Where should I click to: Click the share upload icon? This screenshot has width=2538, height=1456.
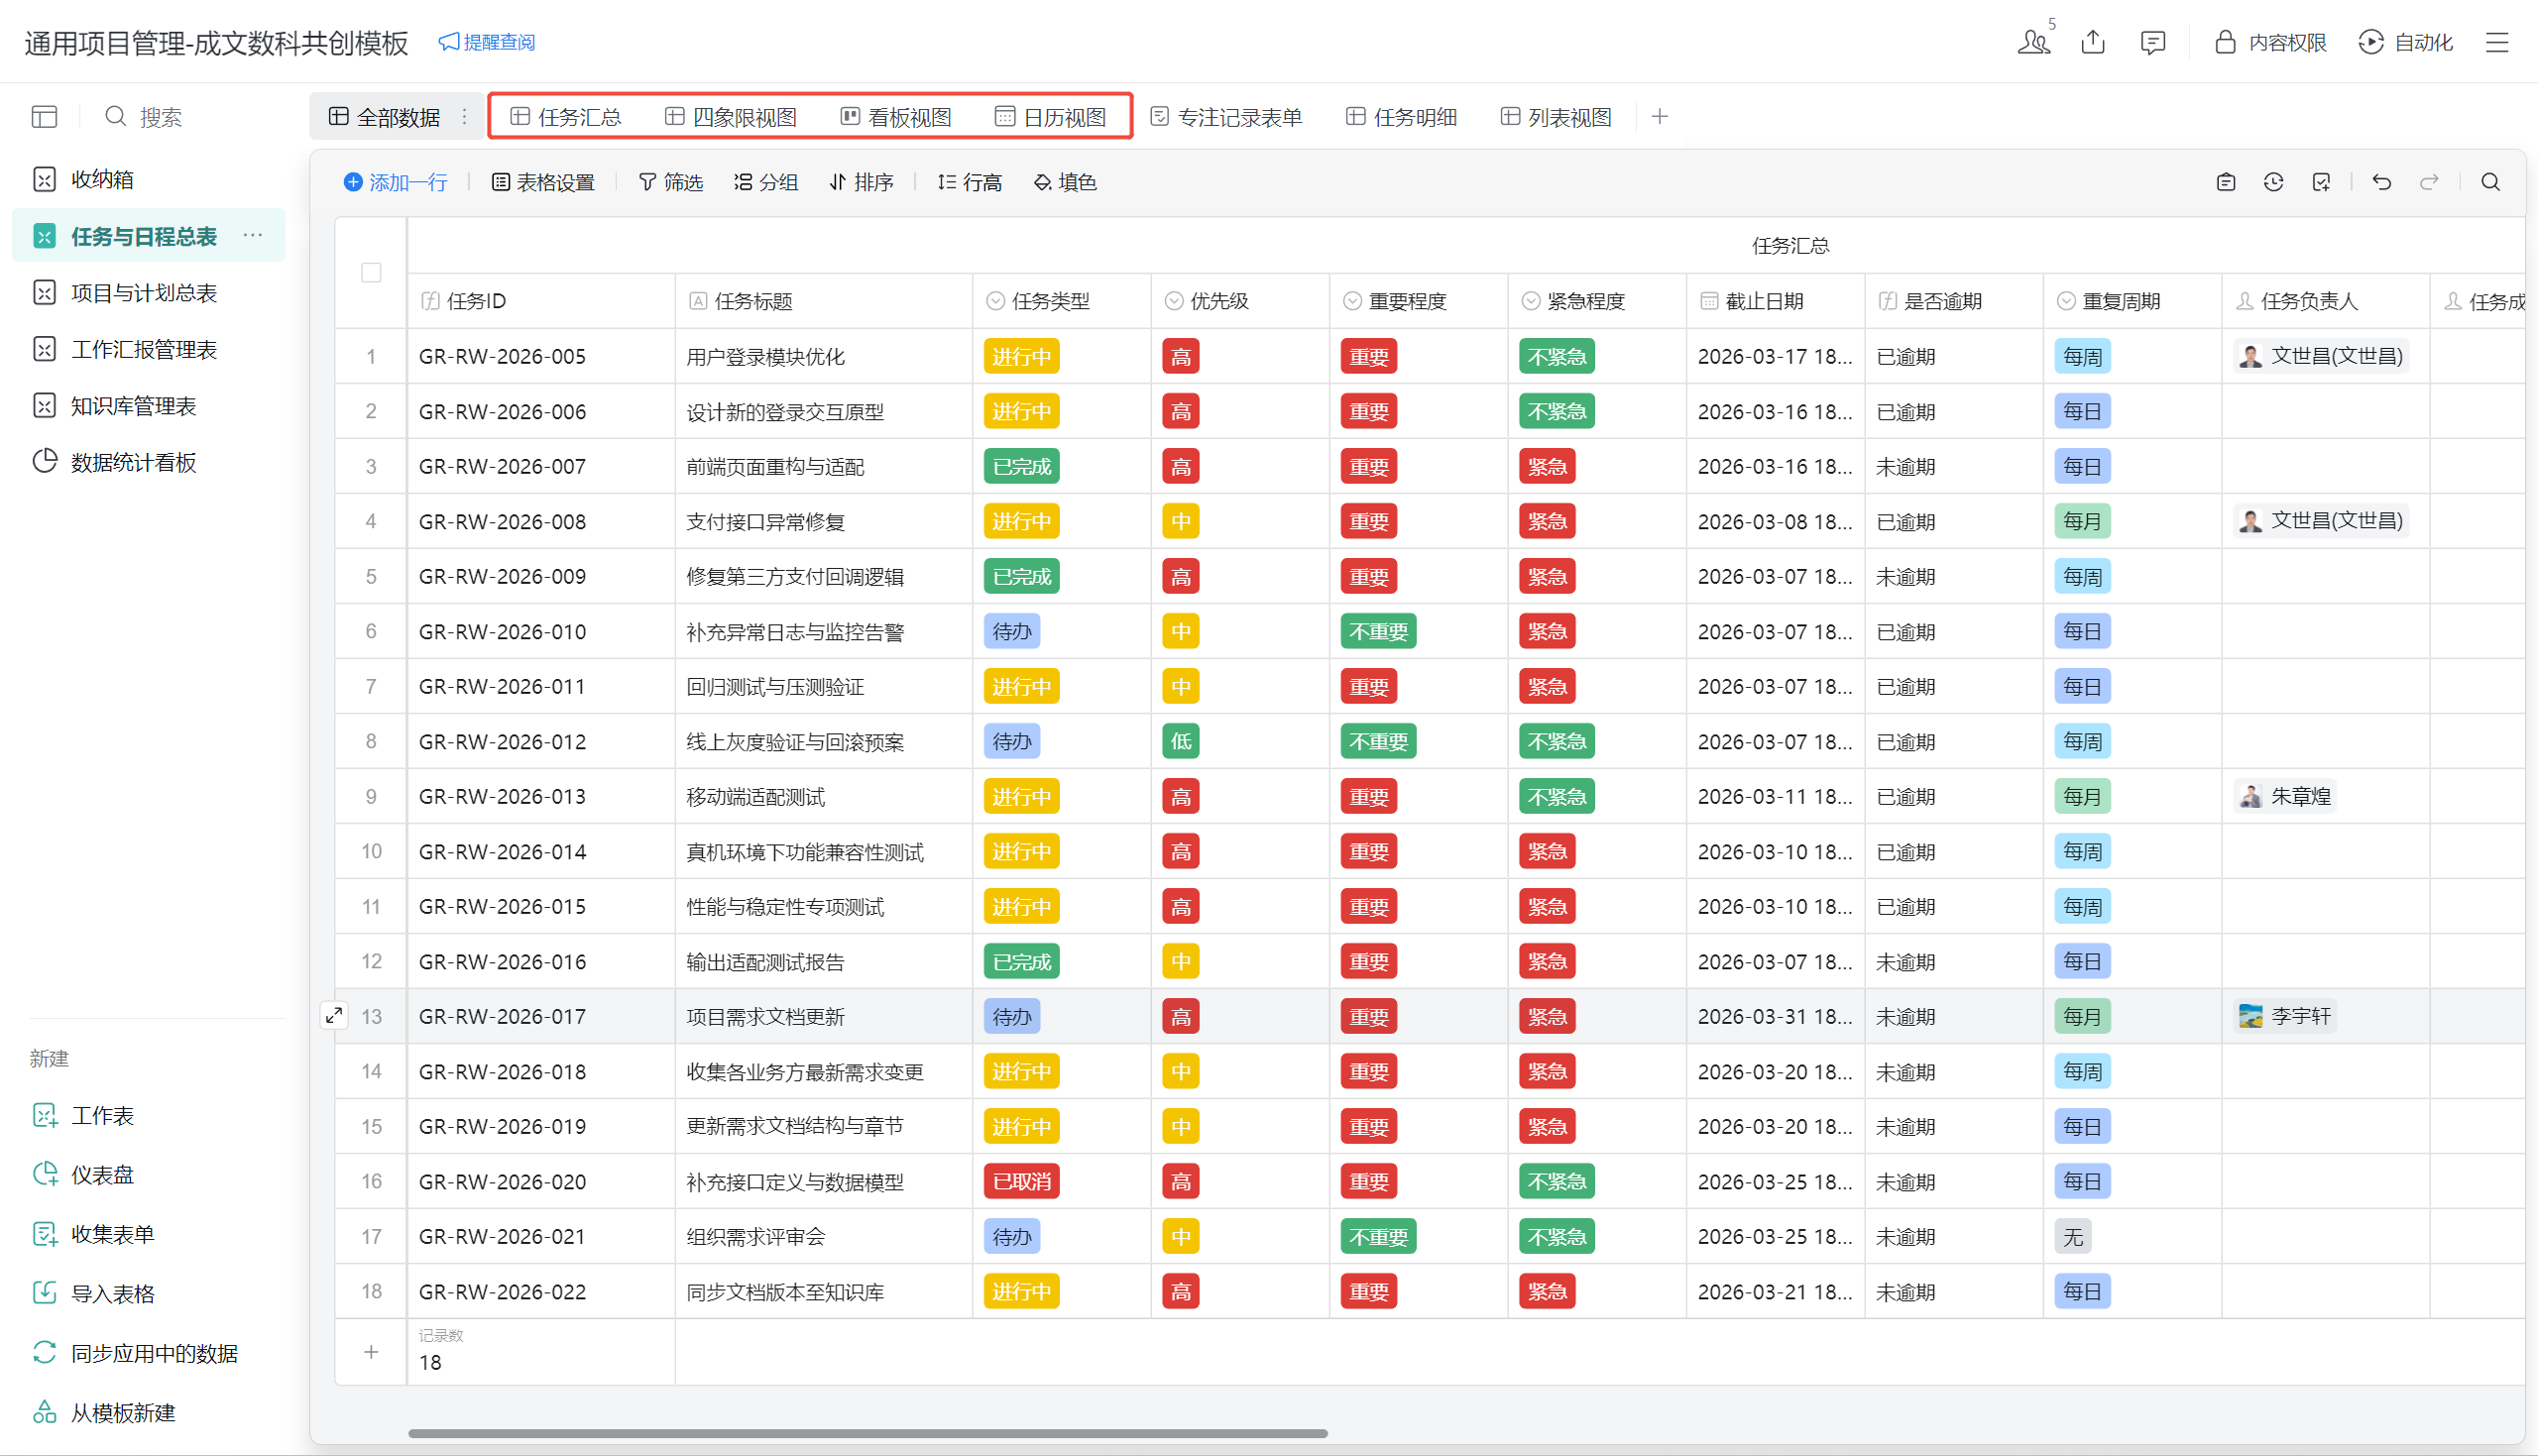(2093, 42)
